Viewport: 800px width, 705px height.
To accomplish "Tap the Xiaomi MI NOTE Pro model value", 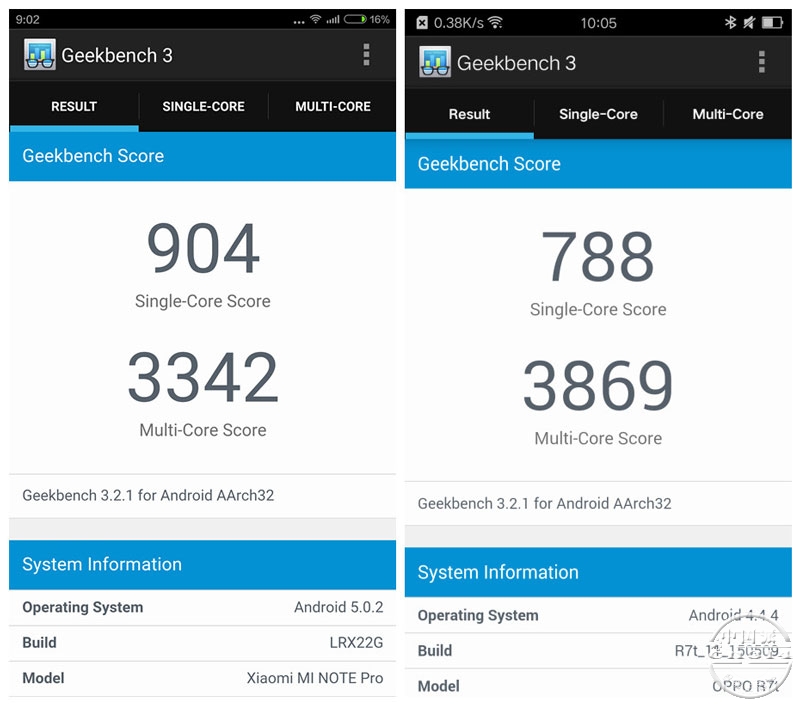I will coord(315,678).
